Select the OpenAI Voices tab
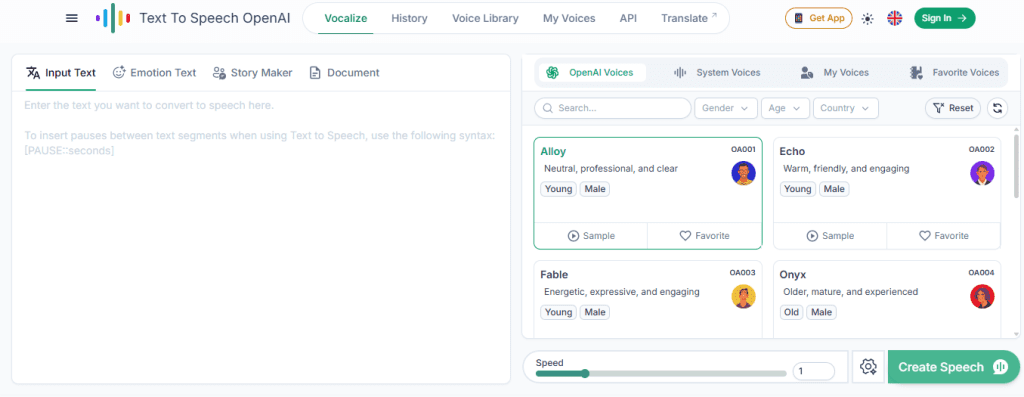The width and height of the screenshot is (1024, 397). pos(591,72)
